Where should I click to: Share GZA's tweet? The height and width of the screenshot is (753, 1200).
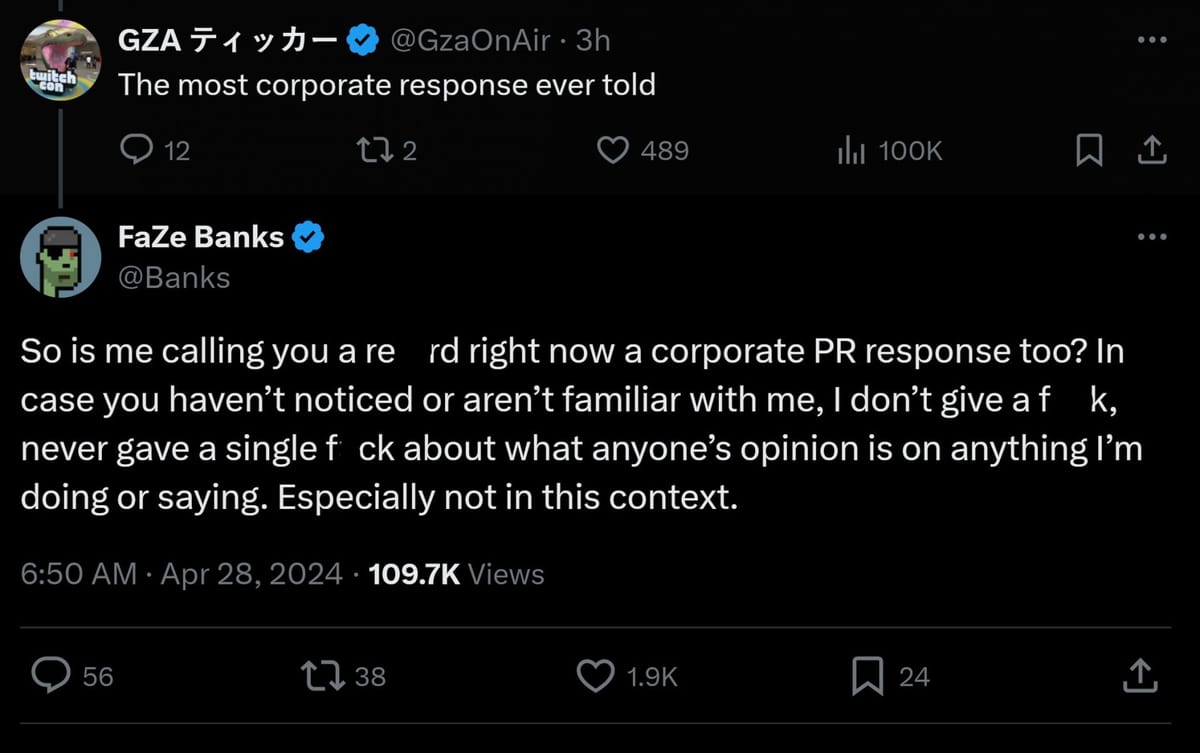point(1152,150)
